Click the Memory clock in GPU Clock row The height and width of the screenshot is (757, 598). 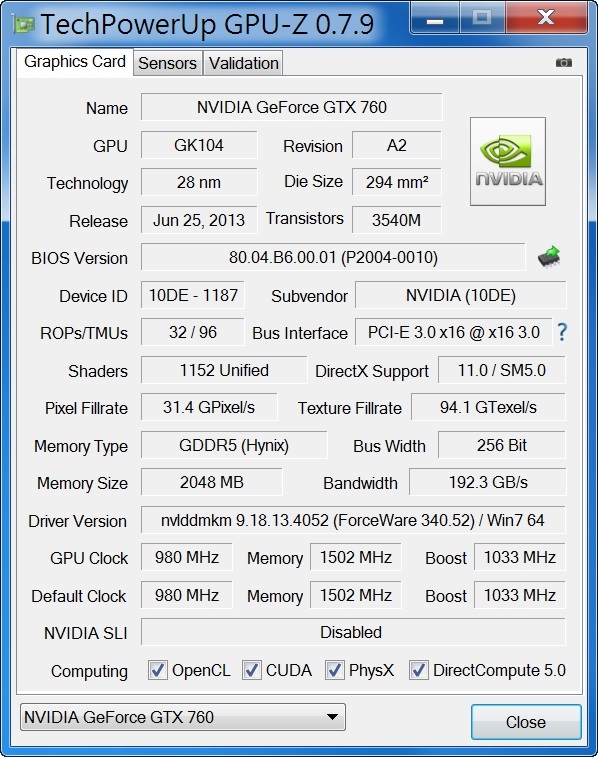(356, 558)
